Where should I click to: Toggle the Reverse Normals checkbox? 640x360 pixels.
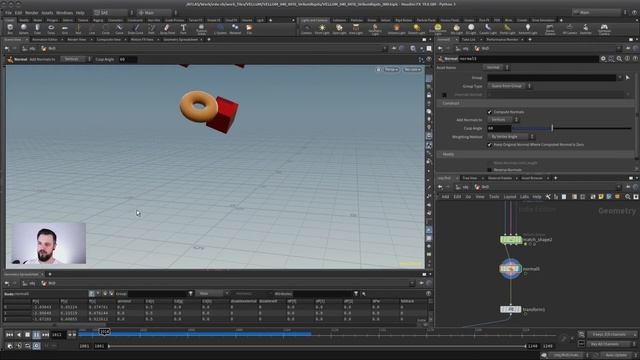[x=489, y=169]
